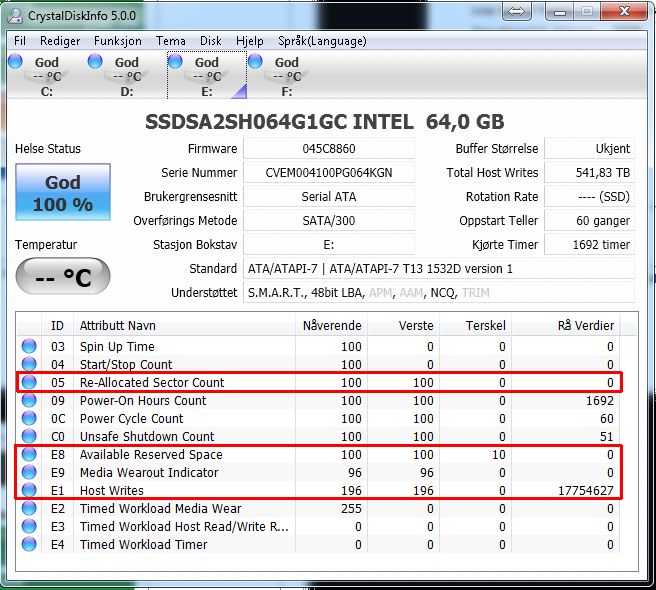Click the Host Writes raw value 17754627
The width and height of the screenshot is (656, 590).
(x=586, y=490)
